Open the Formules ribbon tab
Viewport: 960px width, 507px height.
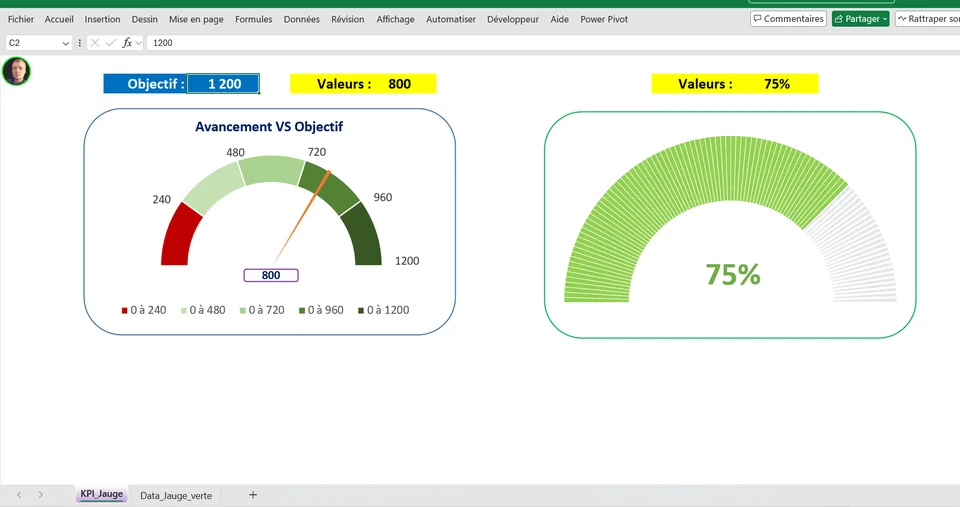[x=253, y=19]
